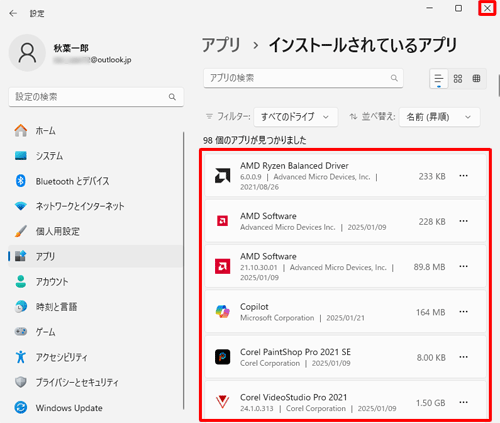Minimize the settings window
This screenshot has width=500, height=423.
pos(430,8)
